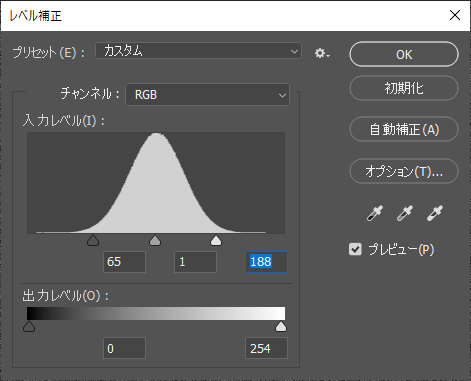
Task: Click the input highlight slider handle
Action: pos(216,240)
